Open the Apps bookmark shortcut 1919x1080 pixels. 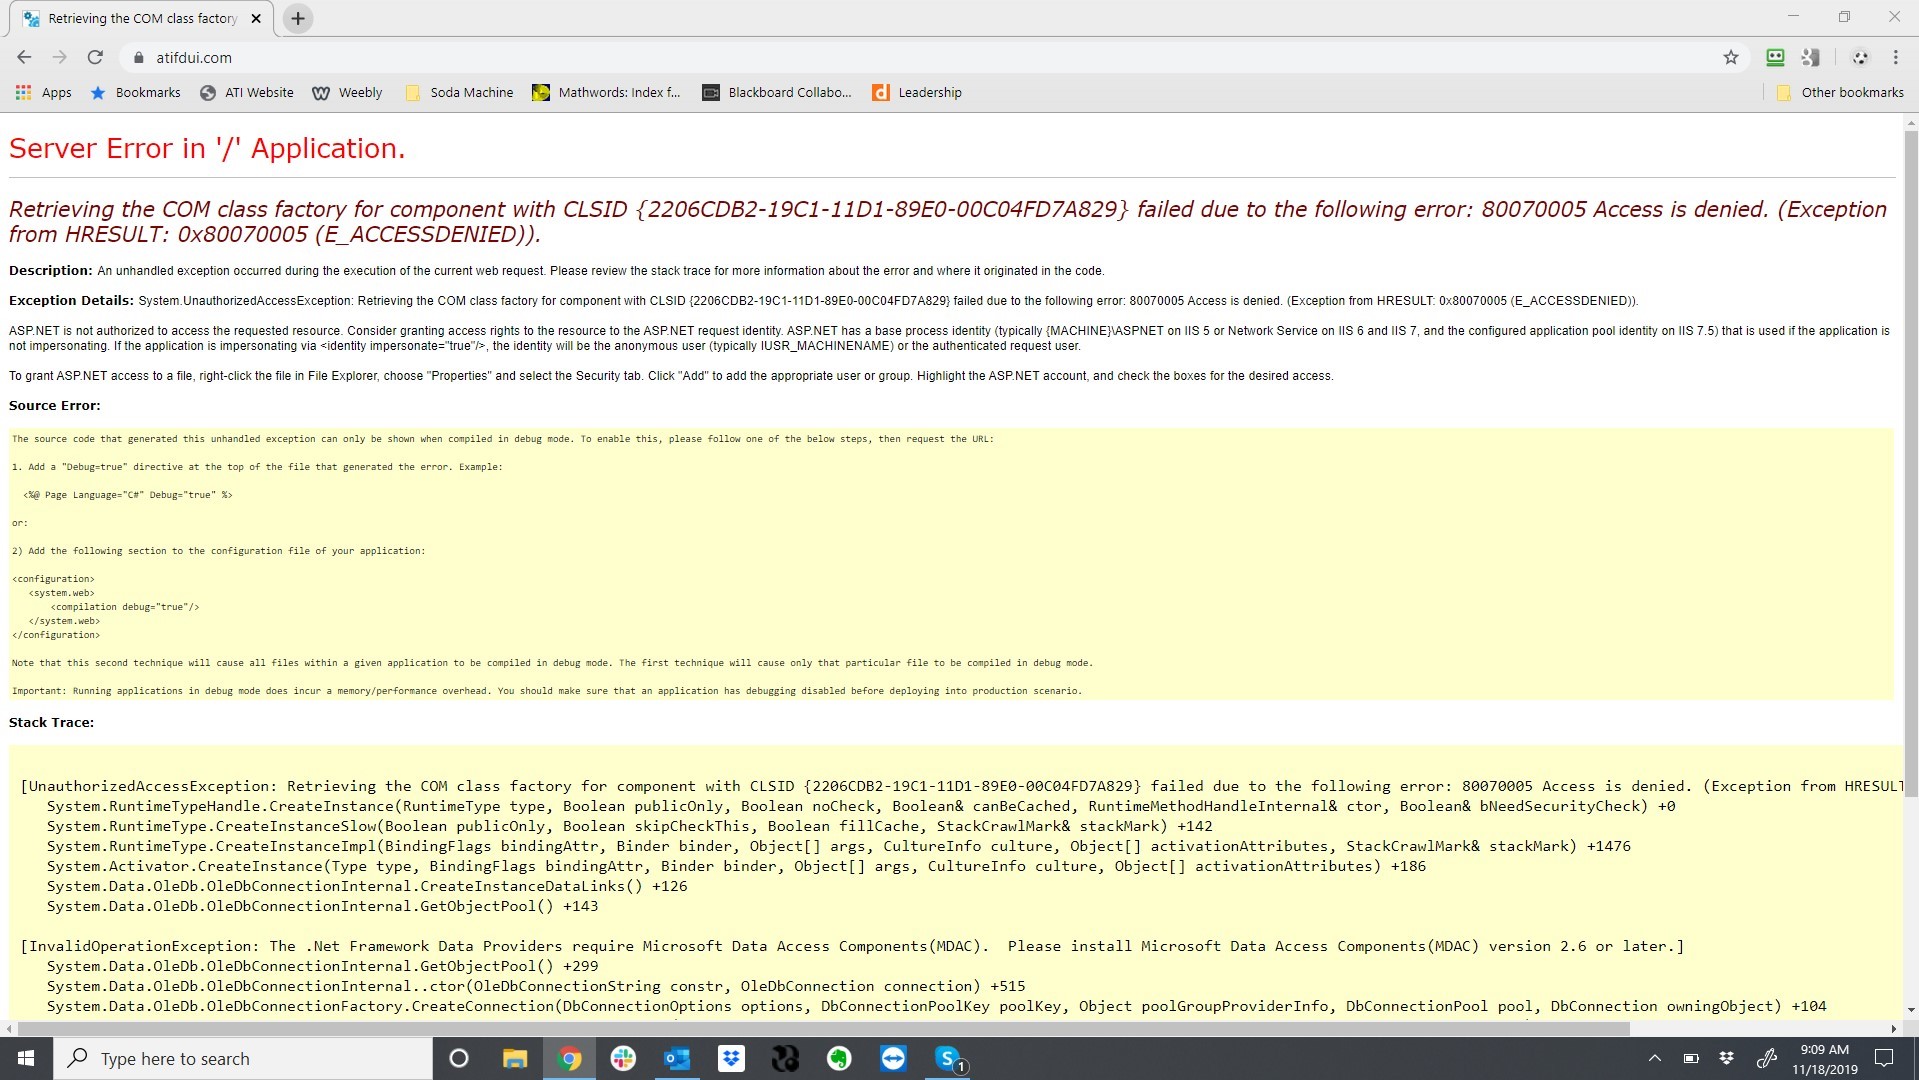coord(44,92)
